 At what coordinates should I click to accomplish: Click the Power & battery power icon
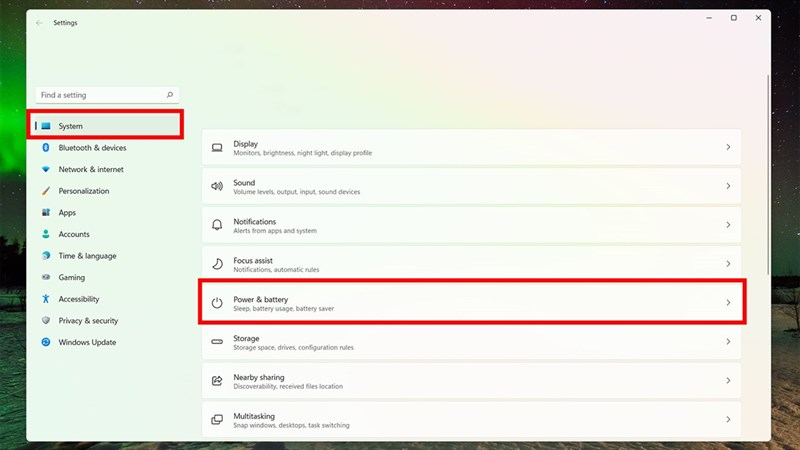click(217, 303)
